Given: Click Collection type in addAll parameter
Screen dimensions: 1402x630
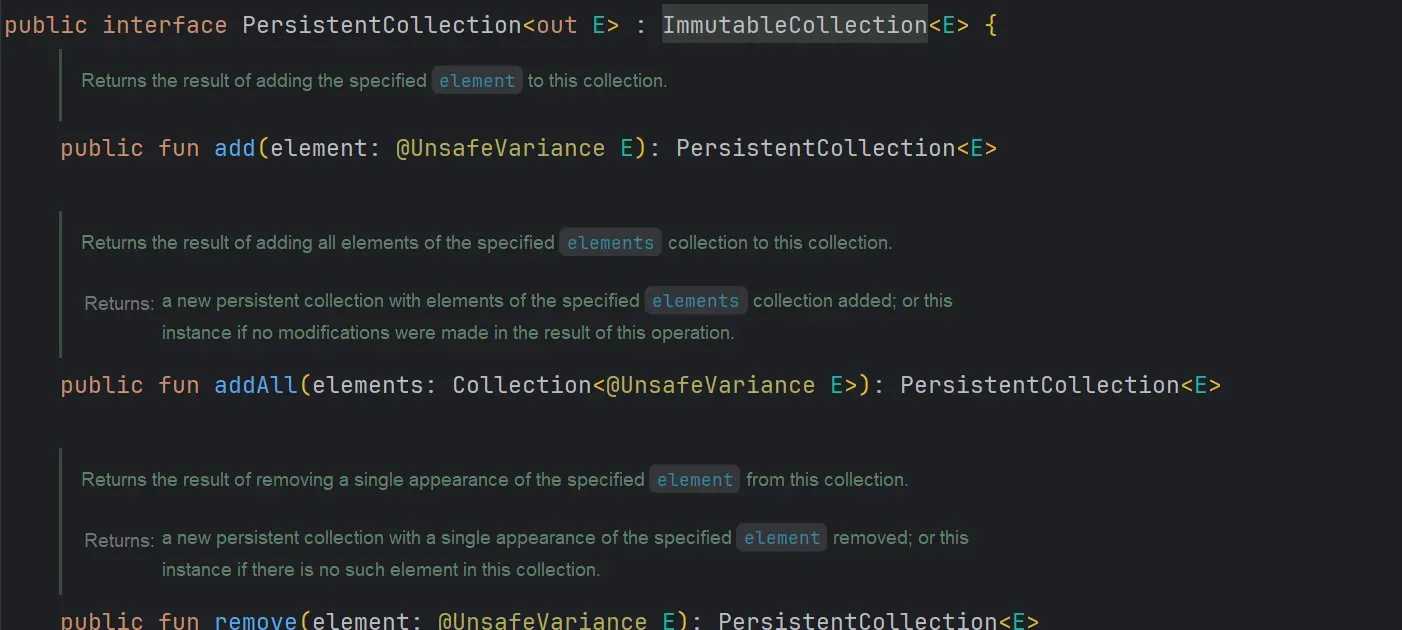Looking at the screenshot, I should pos(521,386).
